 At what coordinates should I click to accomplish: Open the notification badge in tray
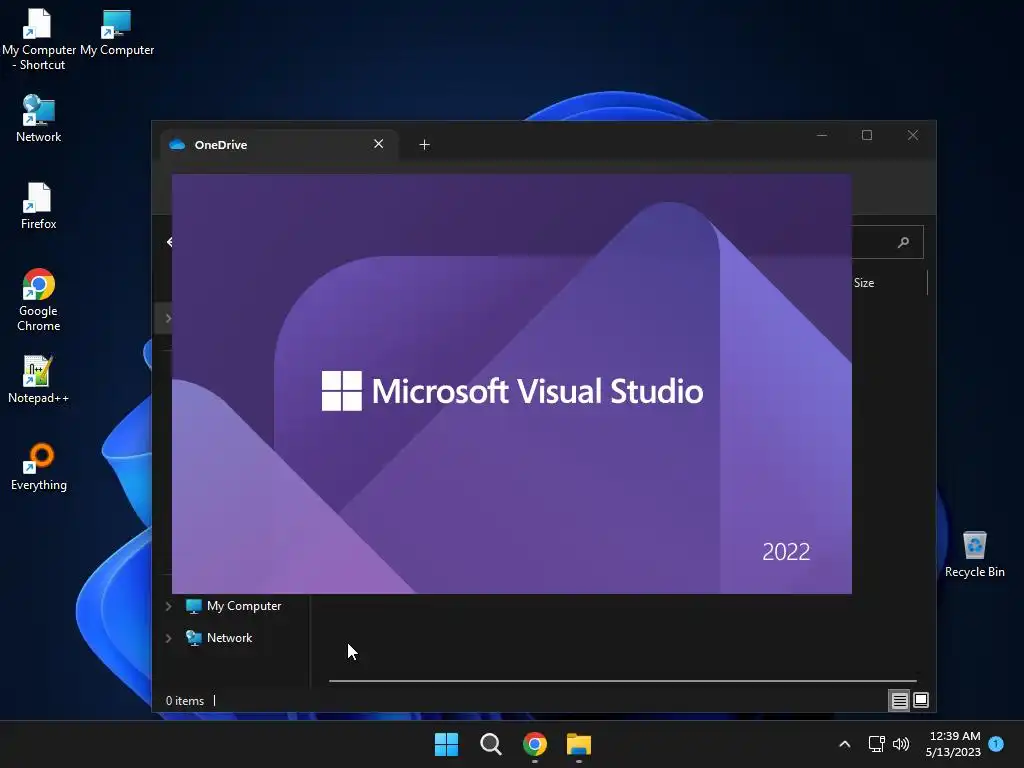coord(997,743)
